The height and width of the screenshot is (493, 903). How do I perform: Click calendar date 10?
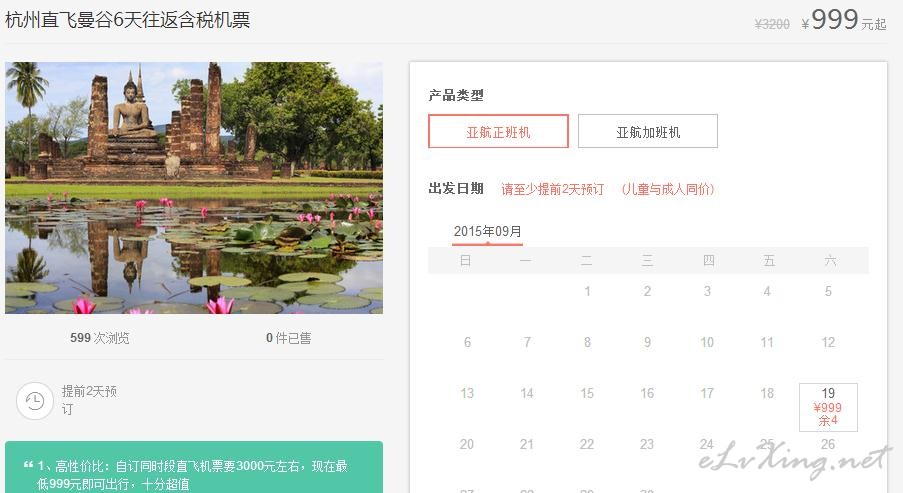(x=707, y=342)
